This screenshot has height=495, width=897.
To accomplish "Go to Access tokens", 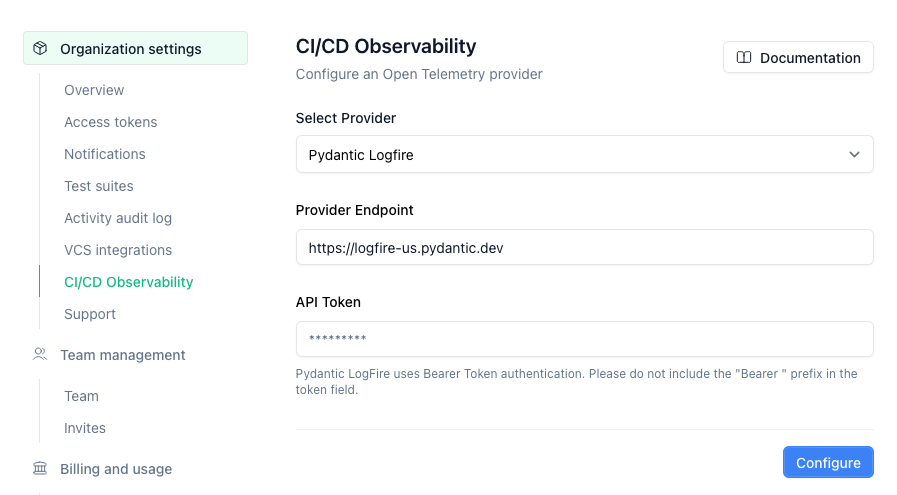I will tap(111, 122).
